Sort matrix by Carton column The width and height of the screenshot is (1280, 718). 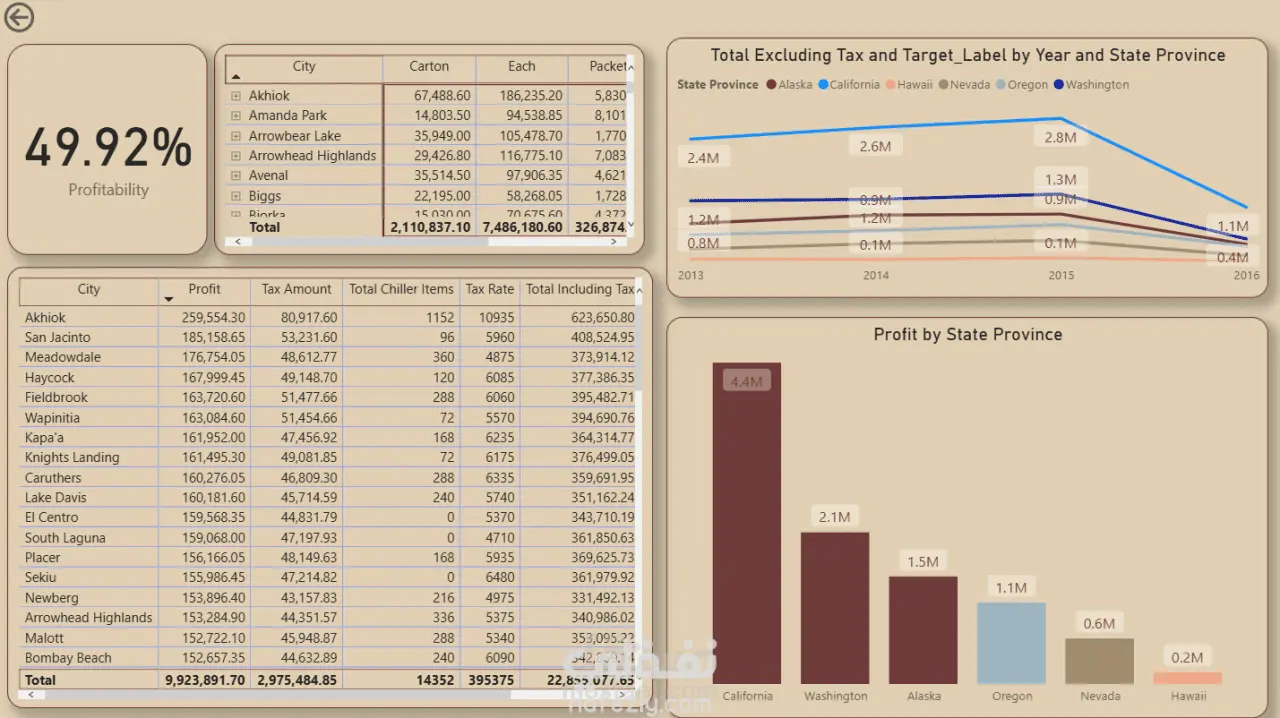coord(429,66)
